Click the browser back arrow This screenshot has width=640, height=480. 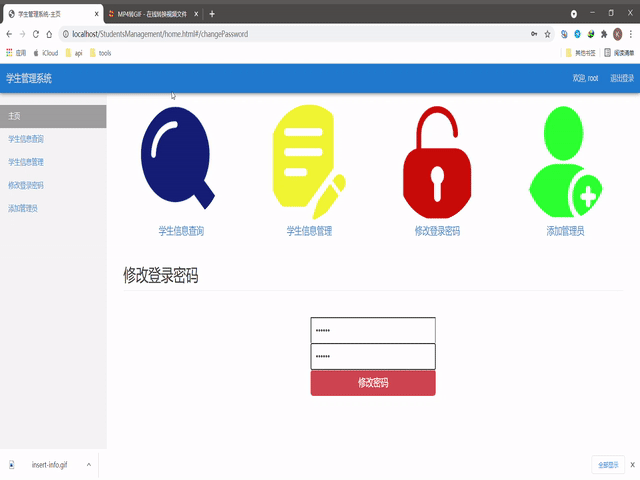click(x=9, y=34)
